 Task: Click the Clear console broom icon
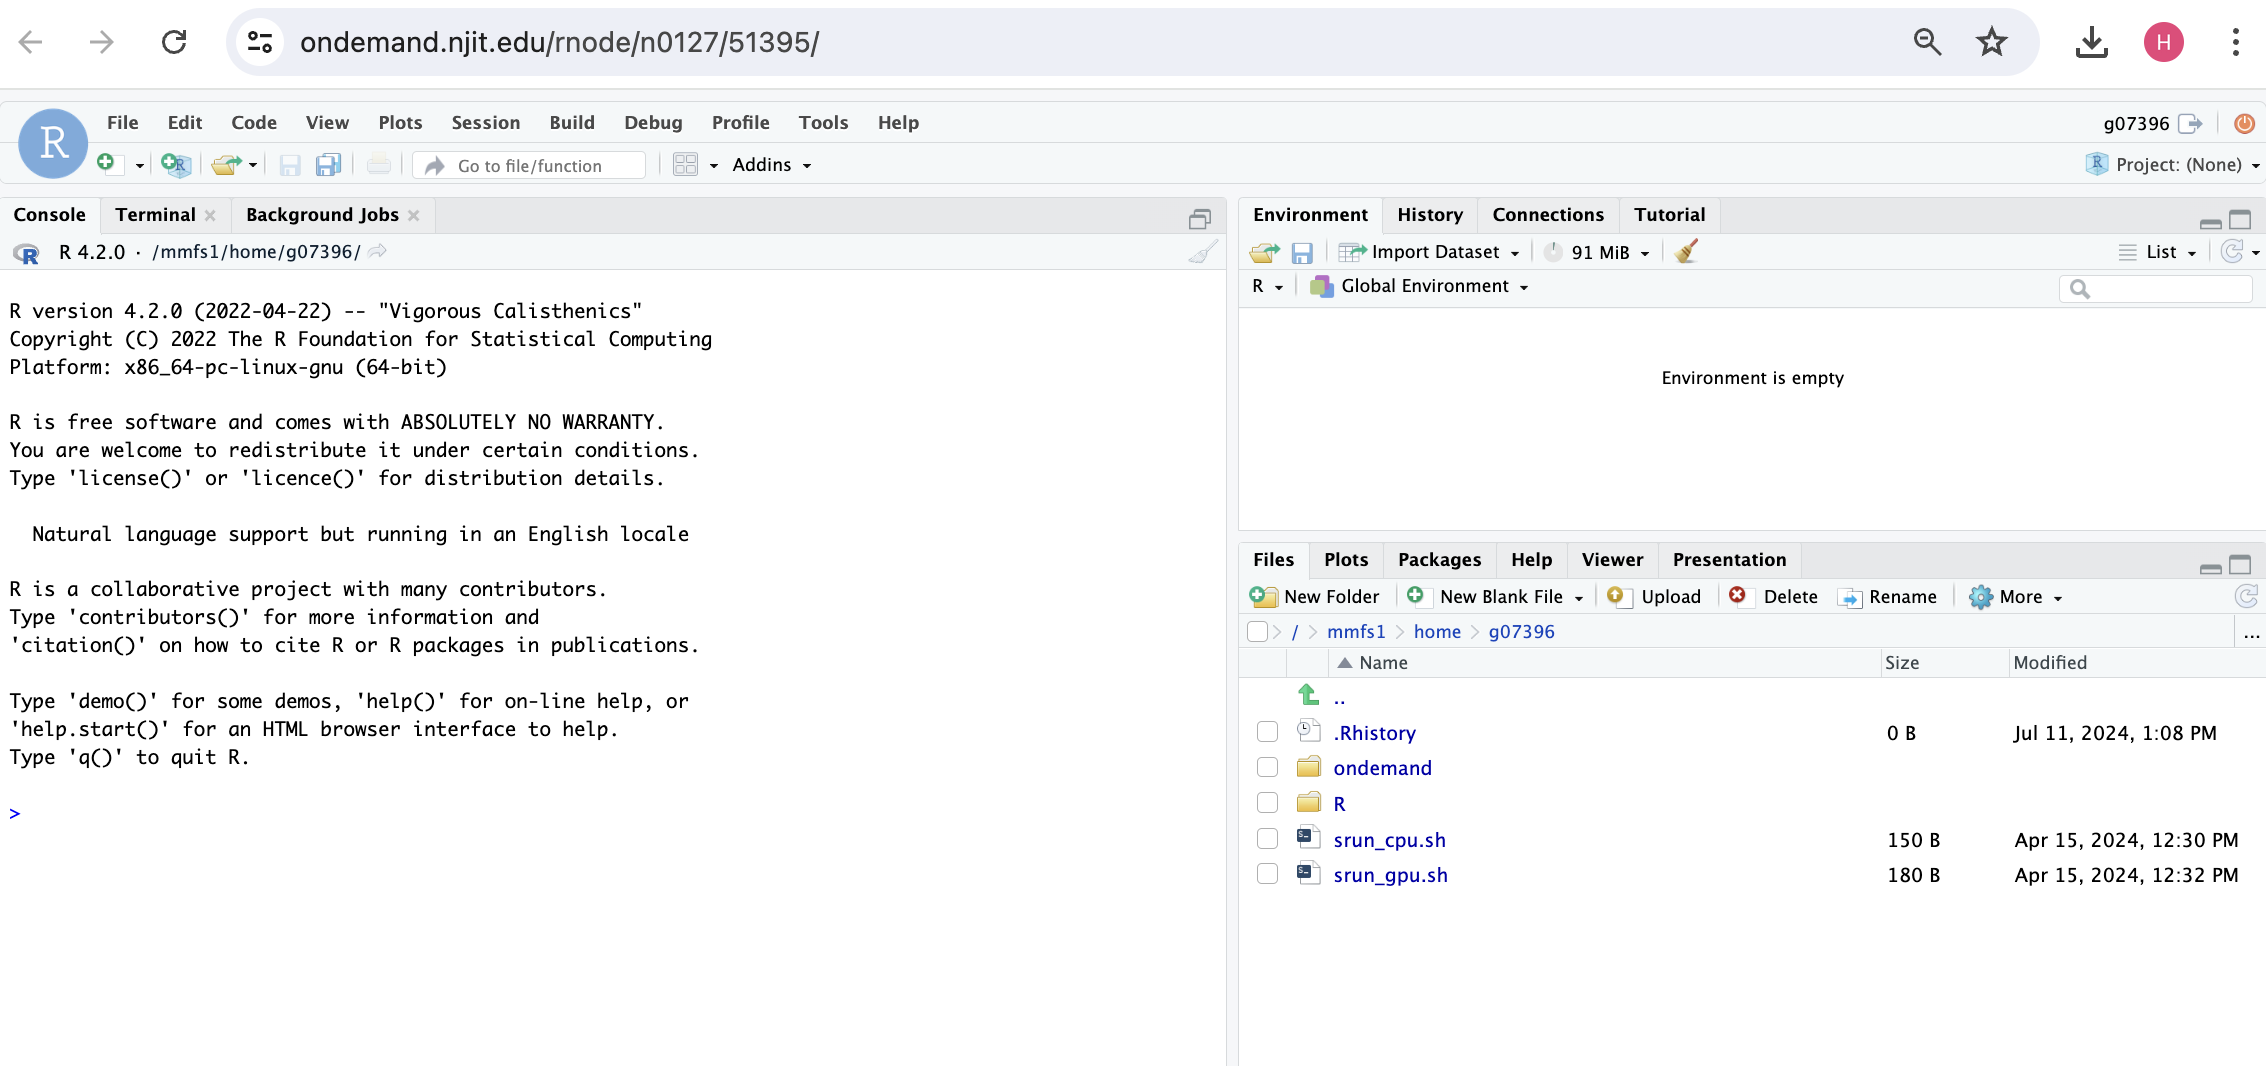pyautogui.click(x=1204, y=252)
